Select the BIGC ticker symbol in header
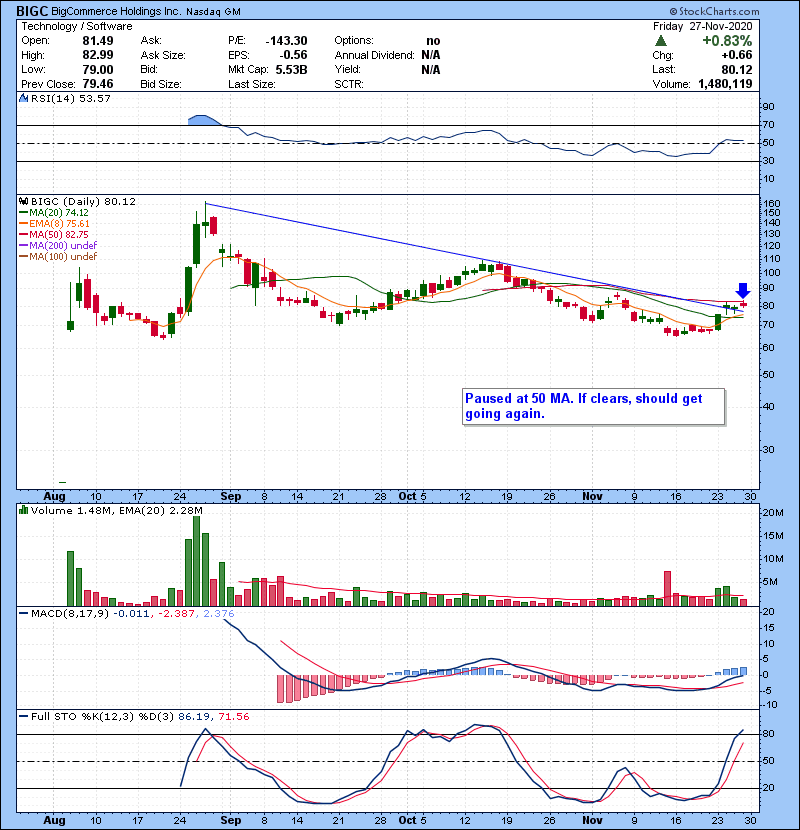 tap(32, 11)
